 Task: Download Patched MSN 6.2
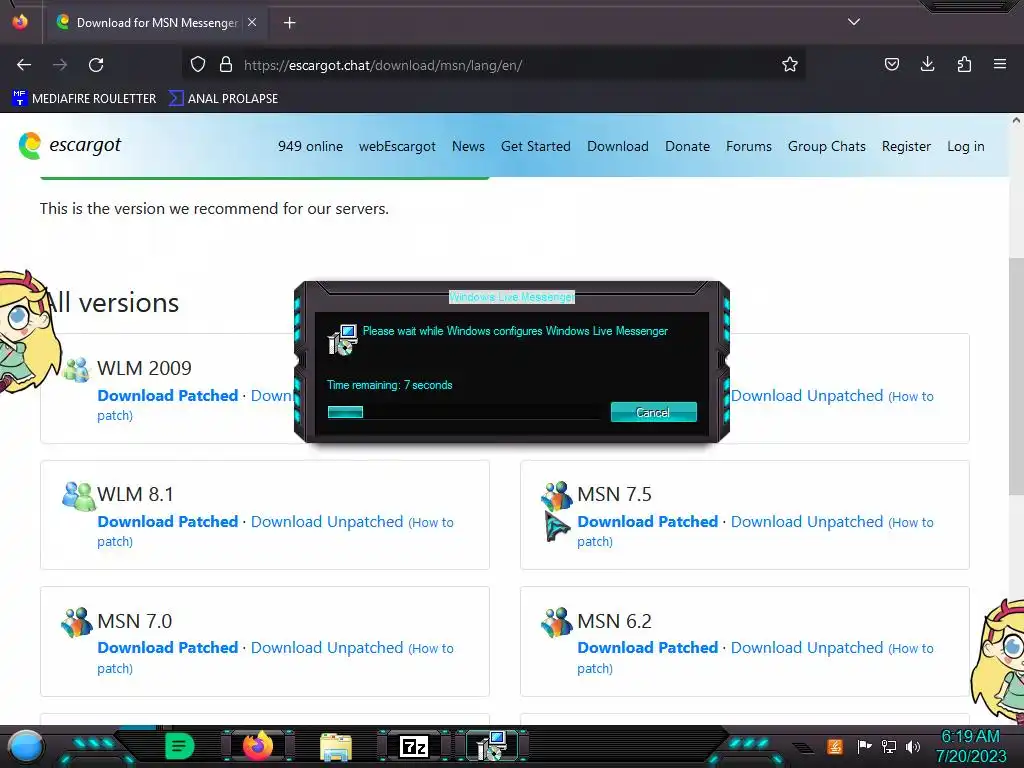(648, 648)
